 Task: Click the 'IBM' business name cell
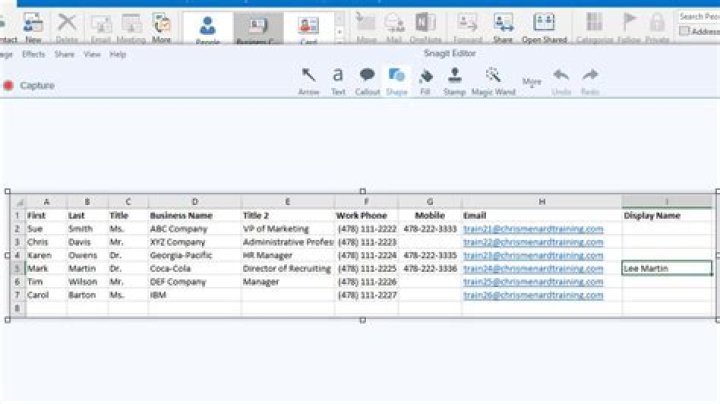195,295
